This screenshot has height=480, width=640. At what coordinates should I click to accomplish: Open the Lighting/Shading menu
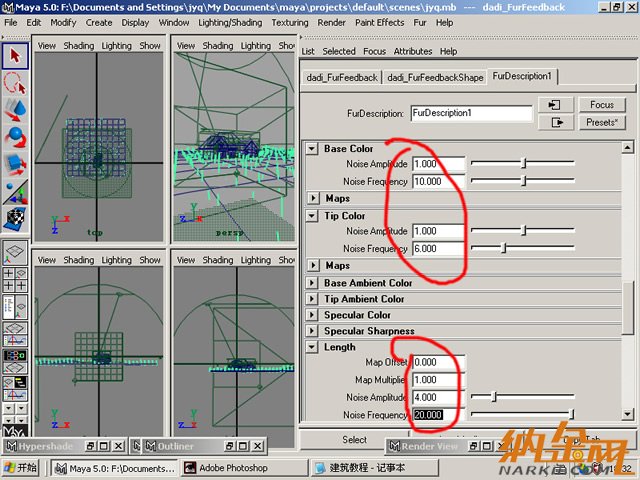tap(230, 23)
